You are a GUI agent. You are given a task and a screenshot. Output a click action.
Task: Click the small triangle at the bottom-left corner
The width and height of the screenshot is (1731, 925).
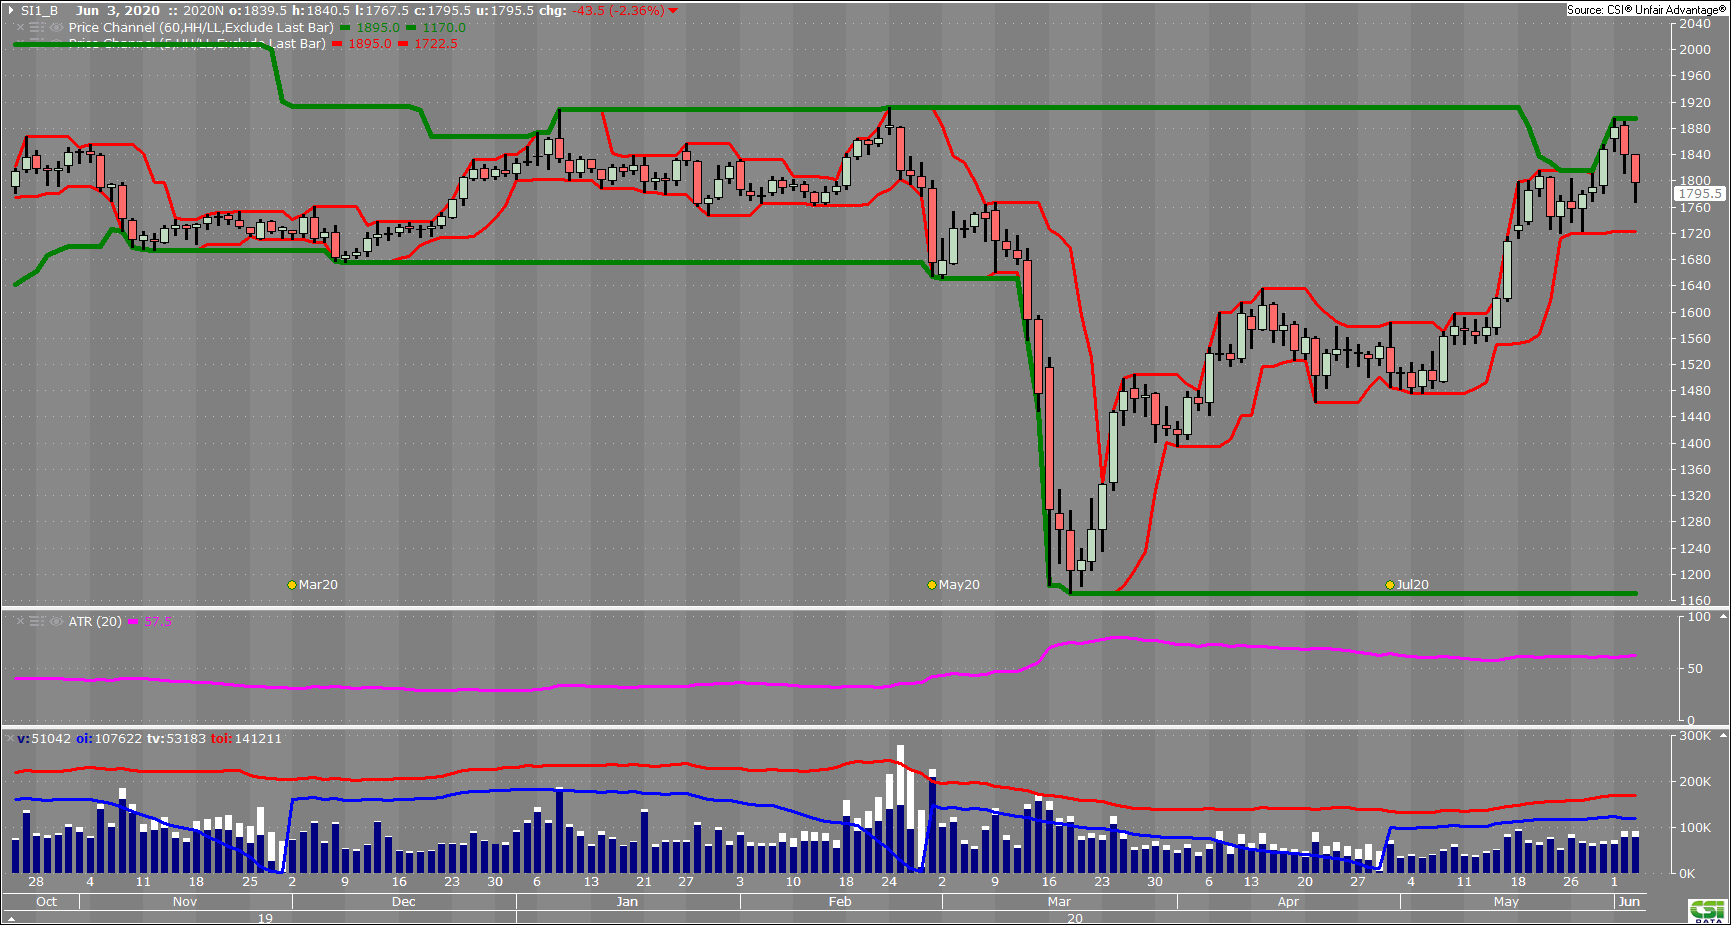12,918
